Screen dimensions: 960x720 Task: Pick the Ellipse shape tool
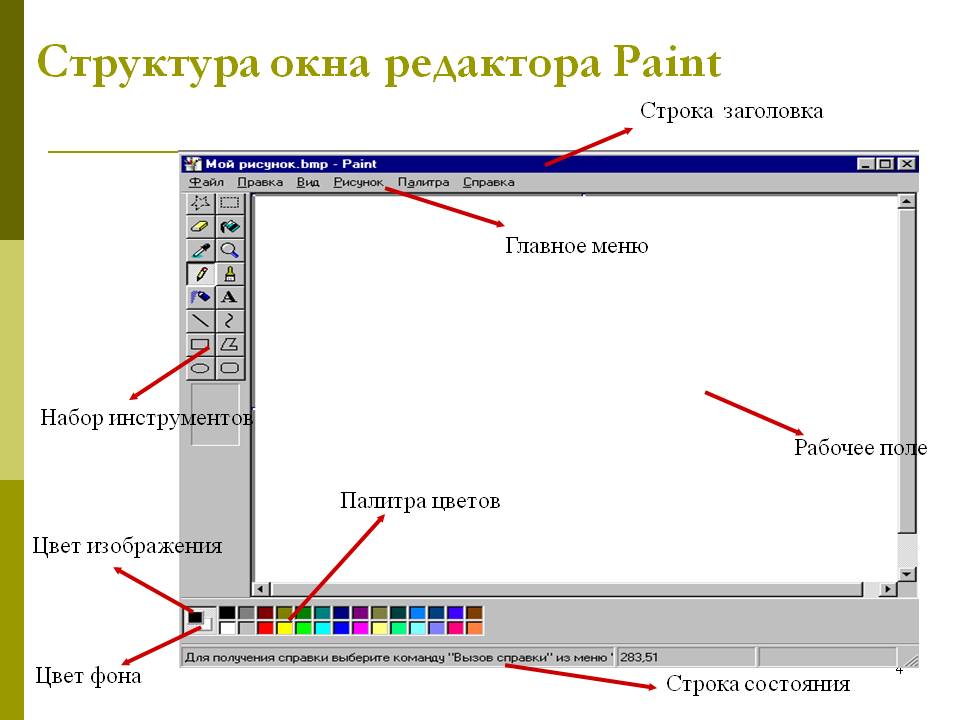coord(200,368)
